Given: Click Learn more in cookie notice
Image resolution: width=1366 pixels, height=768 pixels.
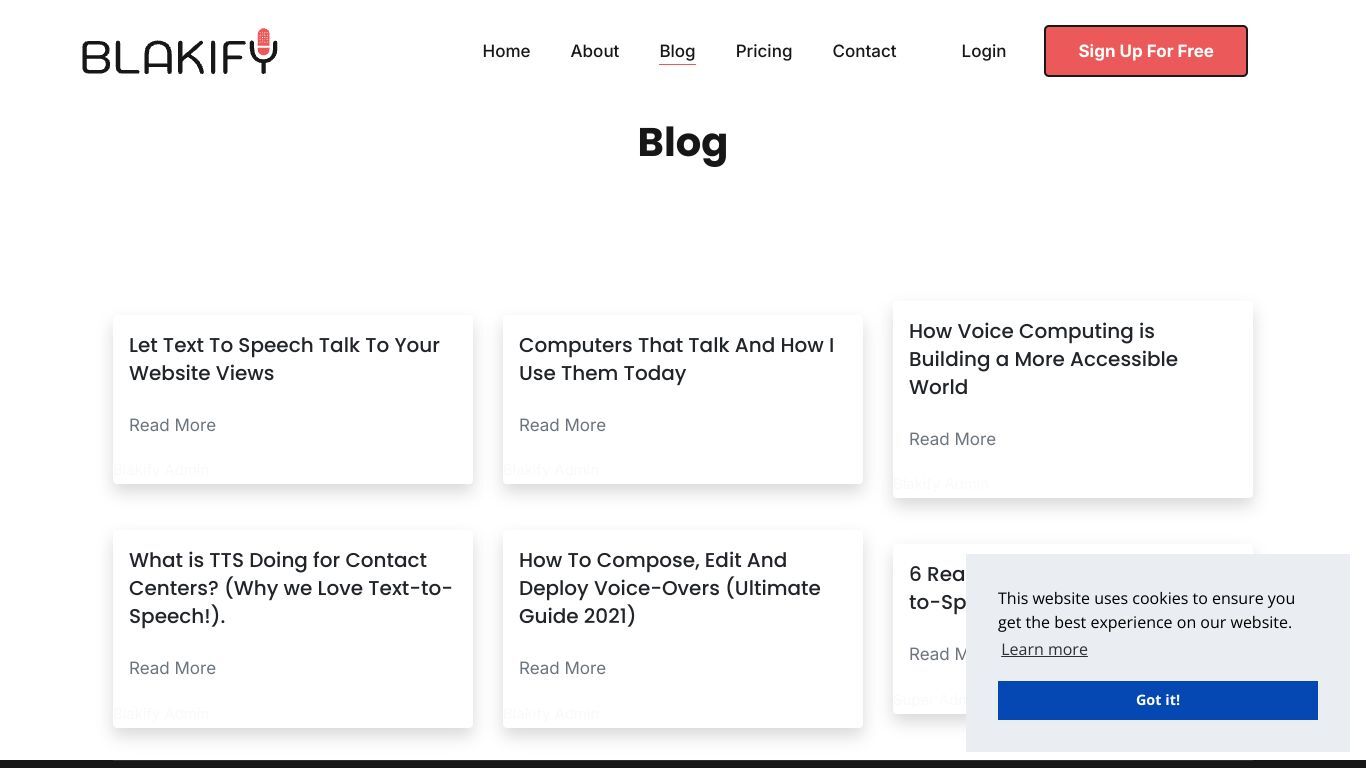Looking at the screenshot, I should 1044,649.
